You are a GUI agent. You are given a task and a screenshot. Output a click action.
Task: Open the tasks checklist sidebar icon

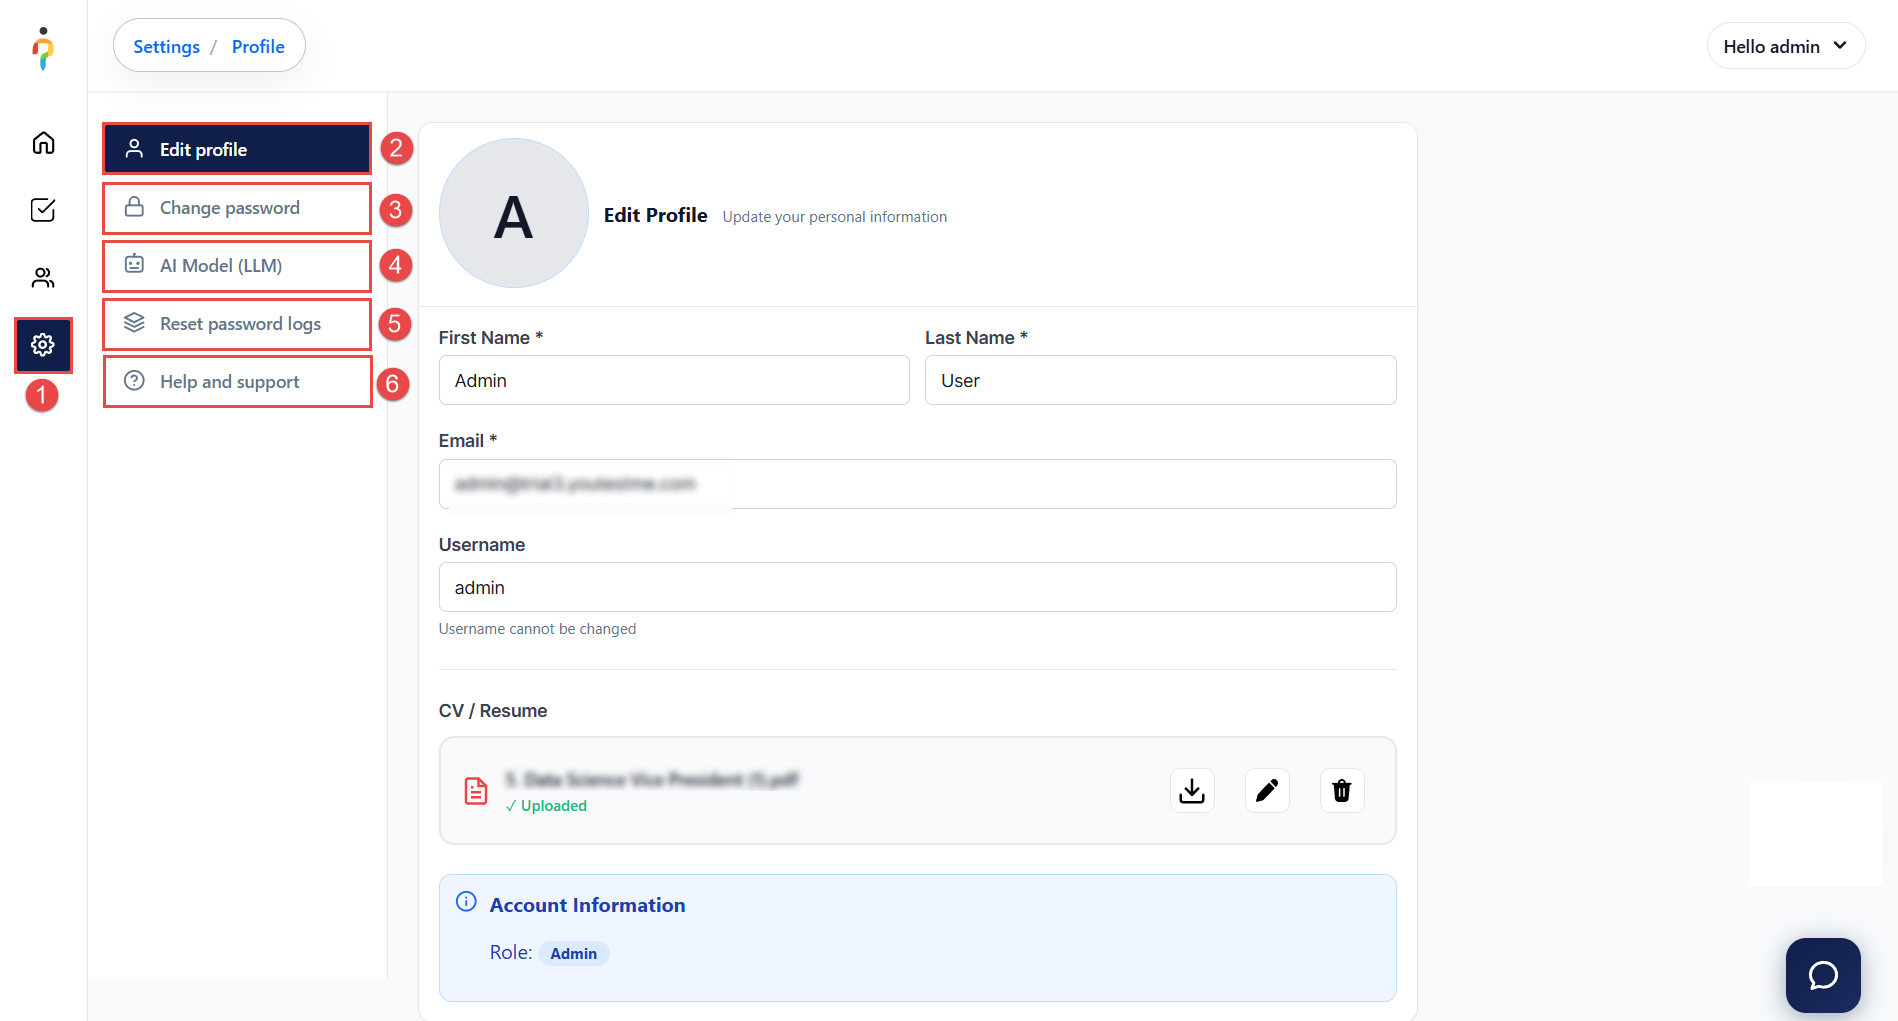43,210
